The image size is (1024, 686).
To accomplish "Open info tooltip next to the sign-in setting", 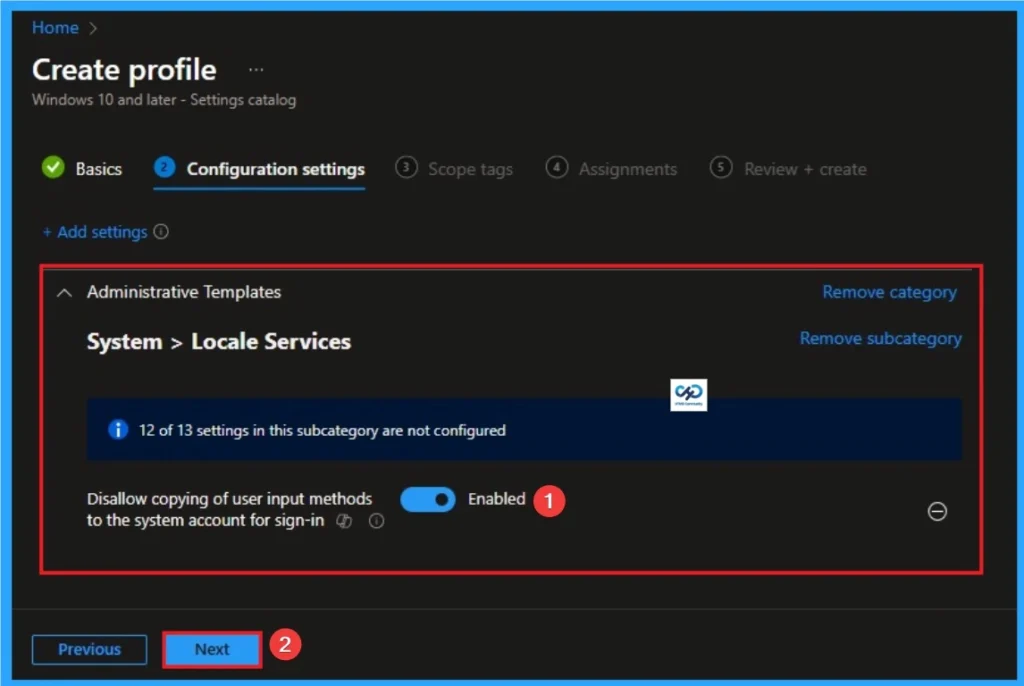I will 376,521.
